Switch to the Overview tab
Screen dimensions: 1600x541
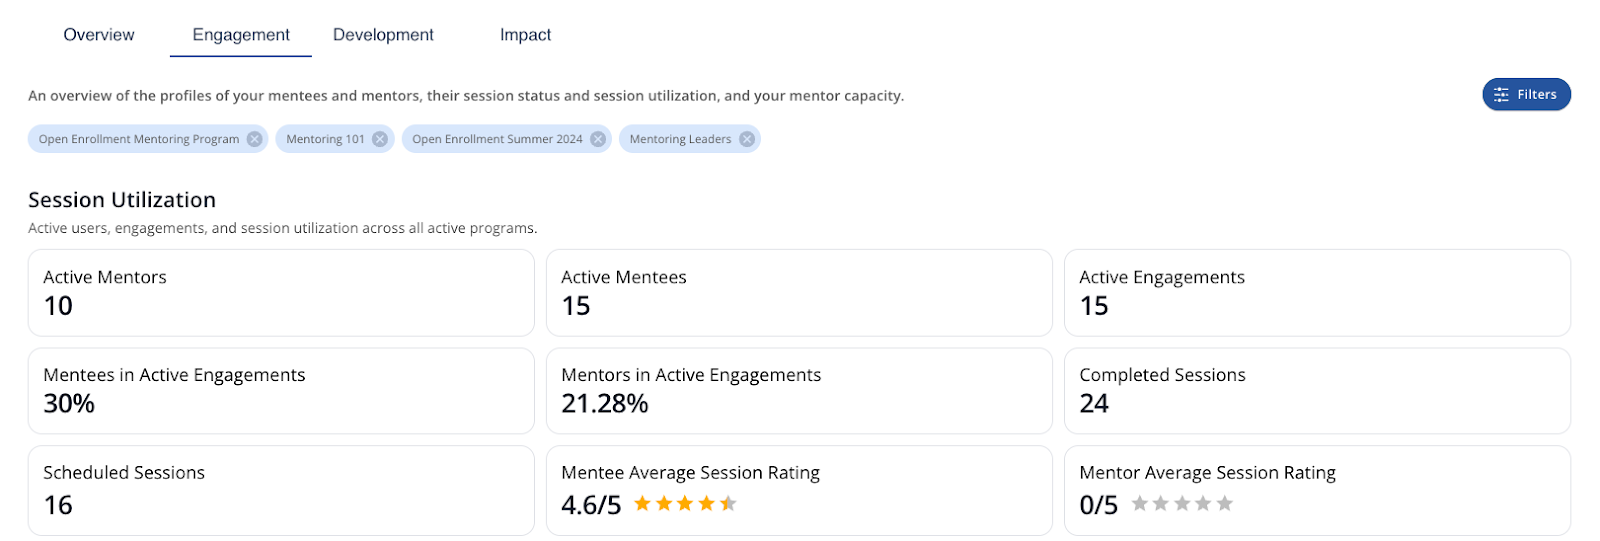[x=99, y=35]
